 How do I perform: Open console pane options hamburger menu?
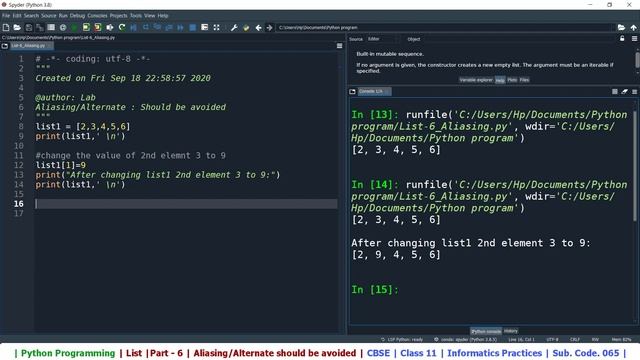coord(634,91)
